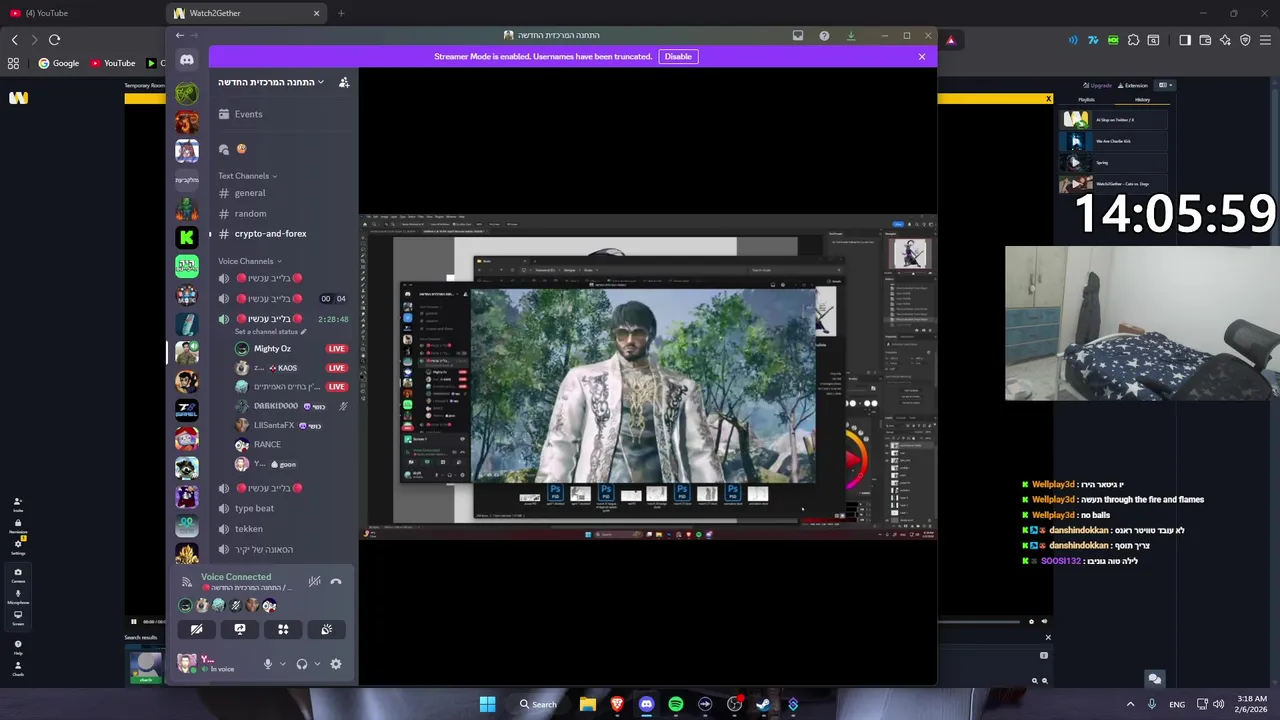Open the soundboard button
Screen dimensions: 1280x720
[326, 629]
